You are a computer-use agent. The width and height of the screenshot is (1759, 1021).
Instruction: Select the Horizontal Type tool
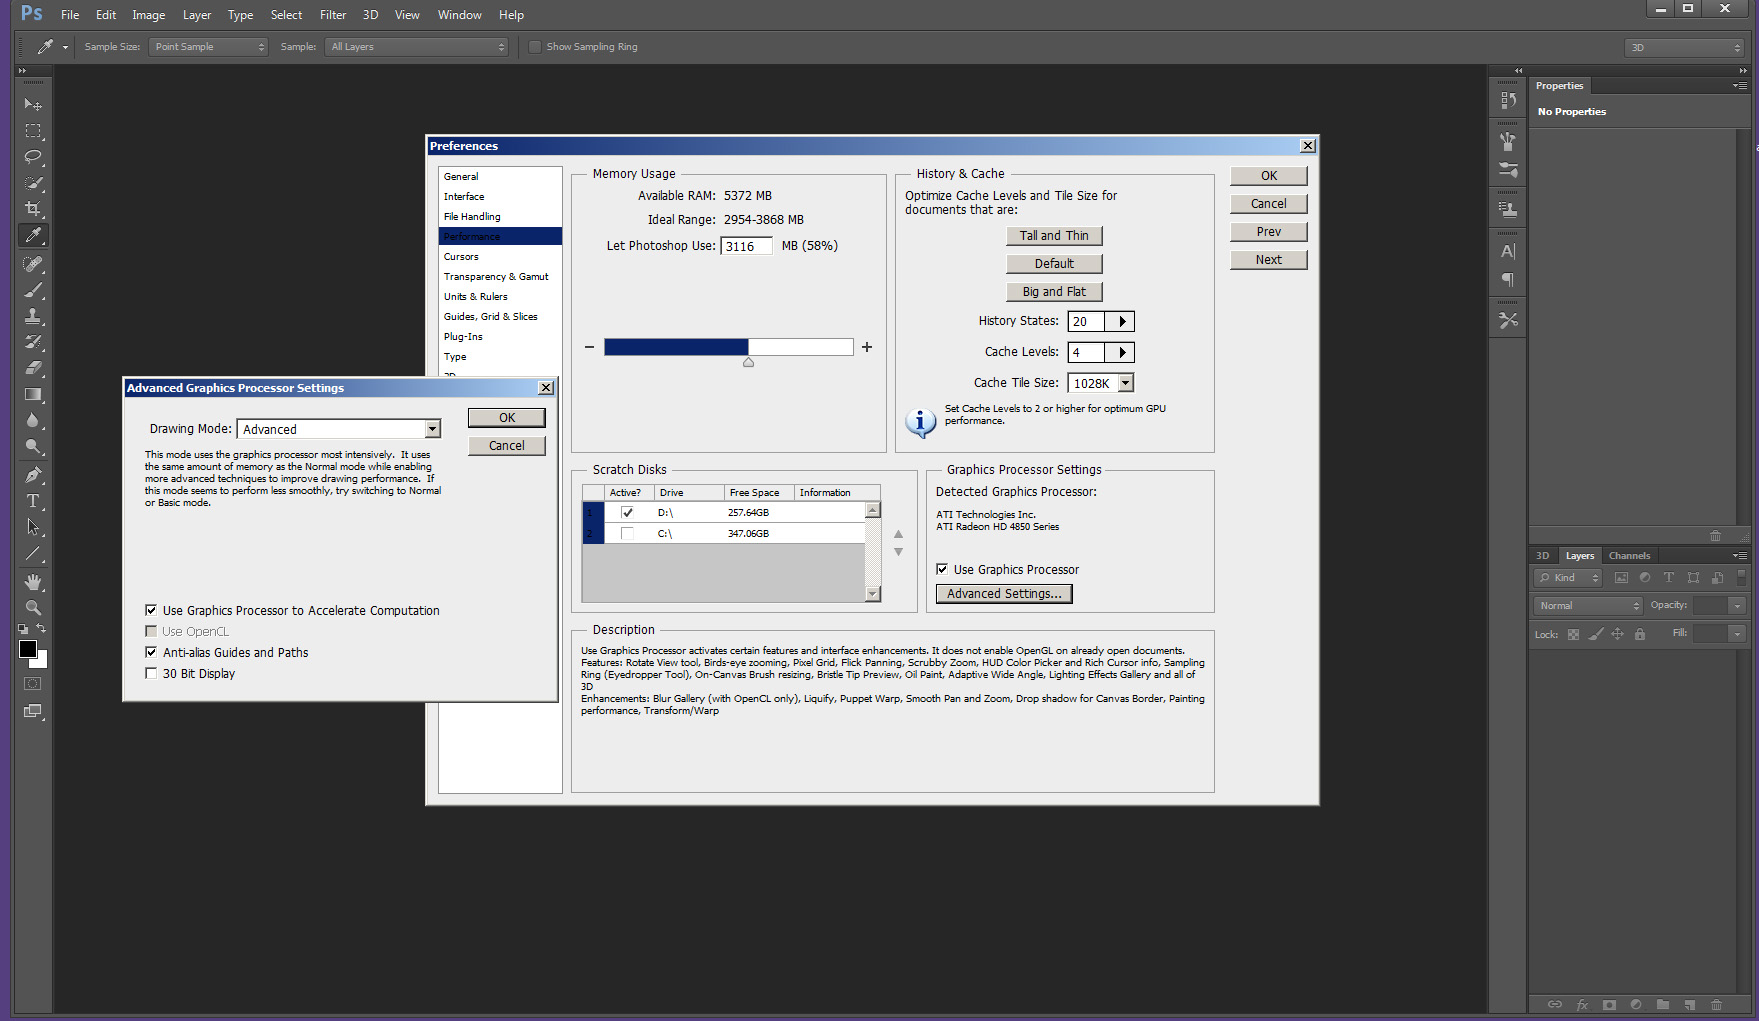[x=33, y=501]
